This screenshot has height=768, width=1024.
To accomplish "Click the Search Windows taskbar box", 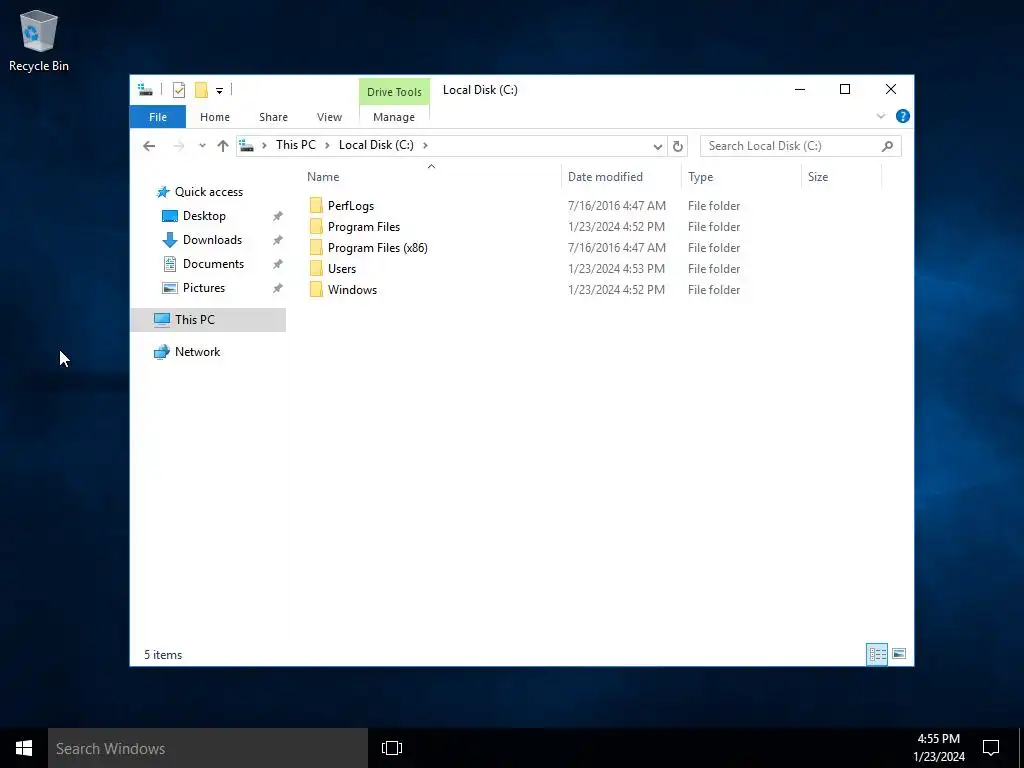I will pyautogui.click(x=208, y=748).
